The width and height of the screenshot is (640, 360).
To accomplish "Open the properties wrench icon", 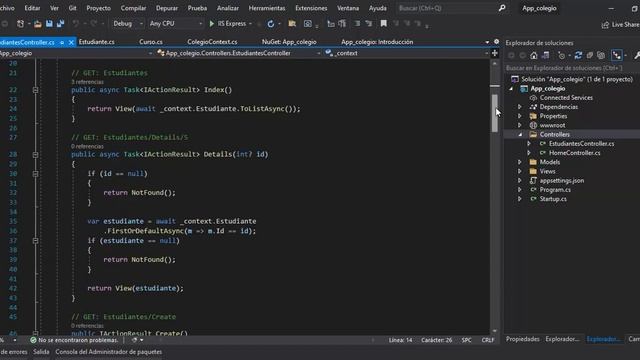I will pos(637,56).
